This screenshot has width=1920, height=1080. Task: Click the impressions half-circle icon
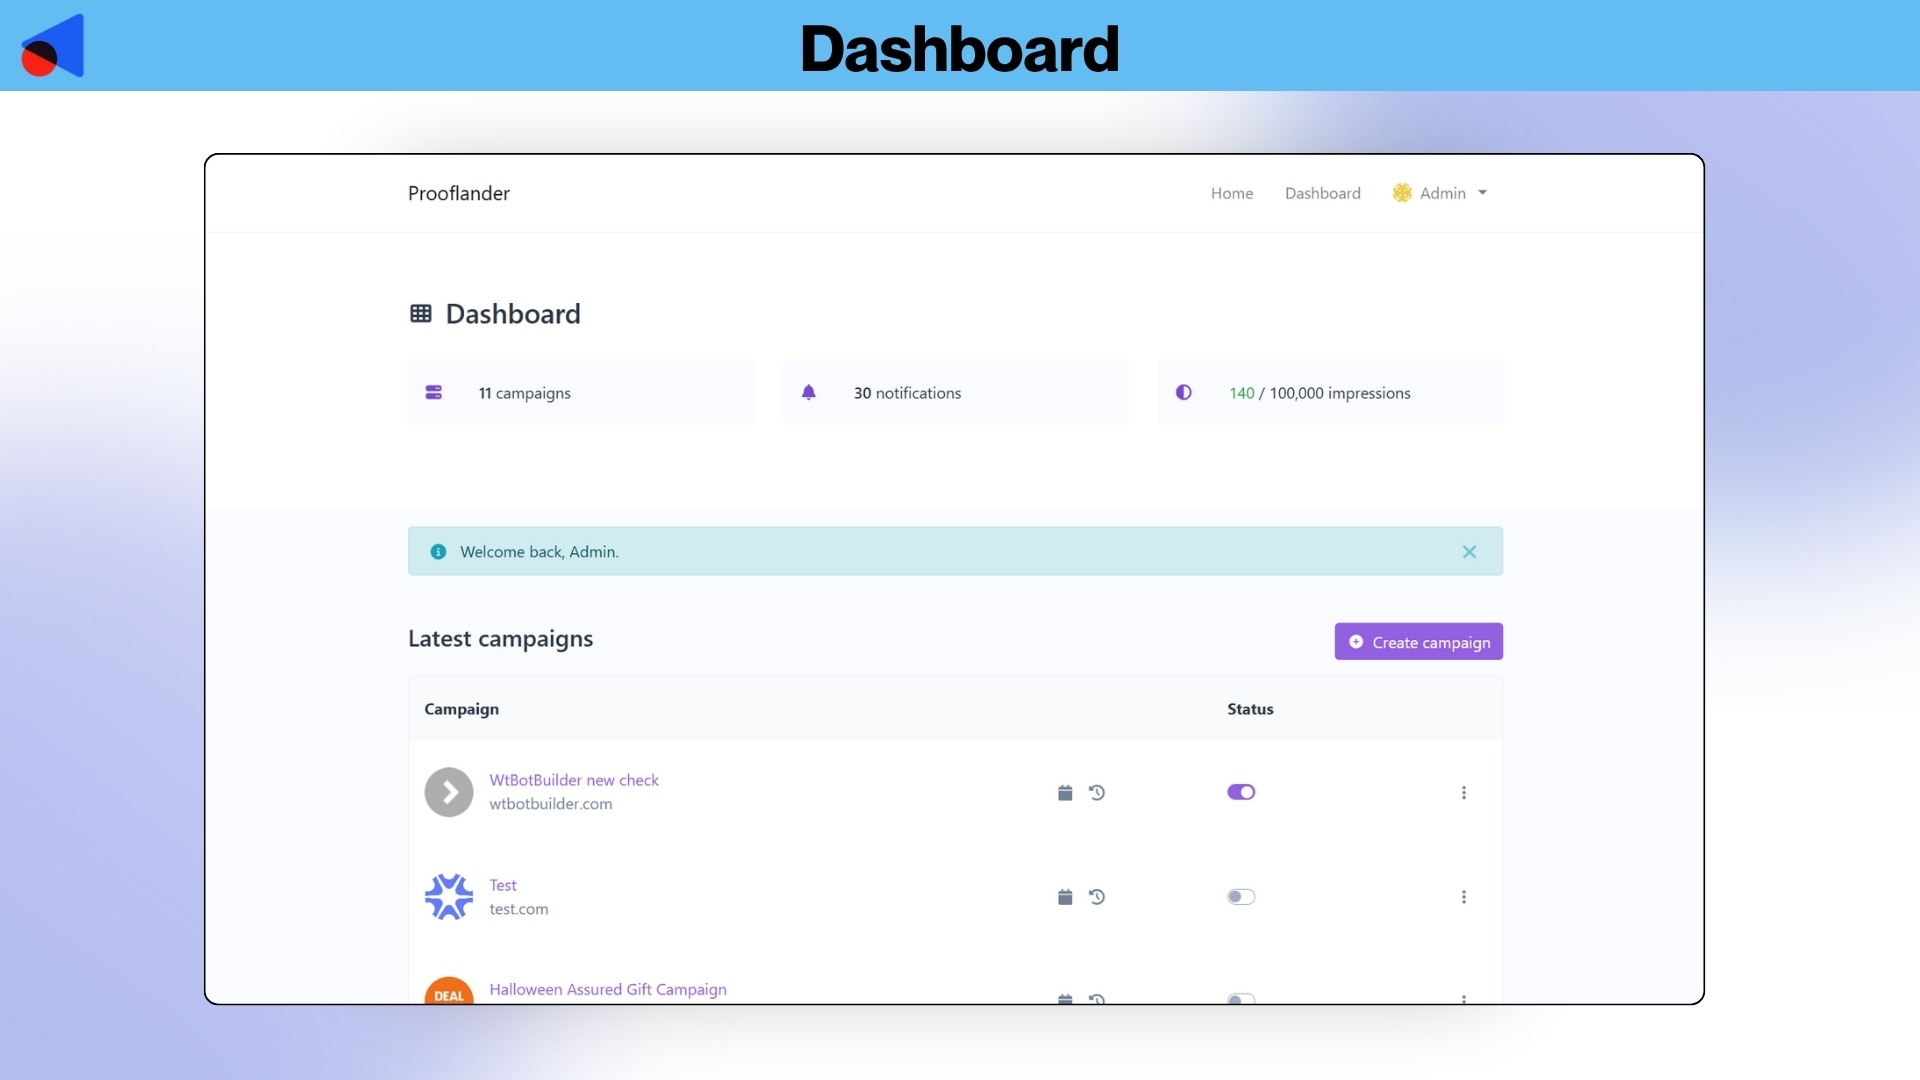1184,393
